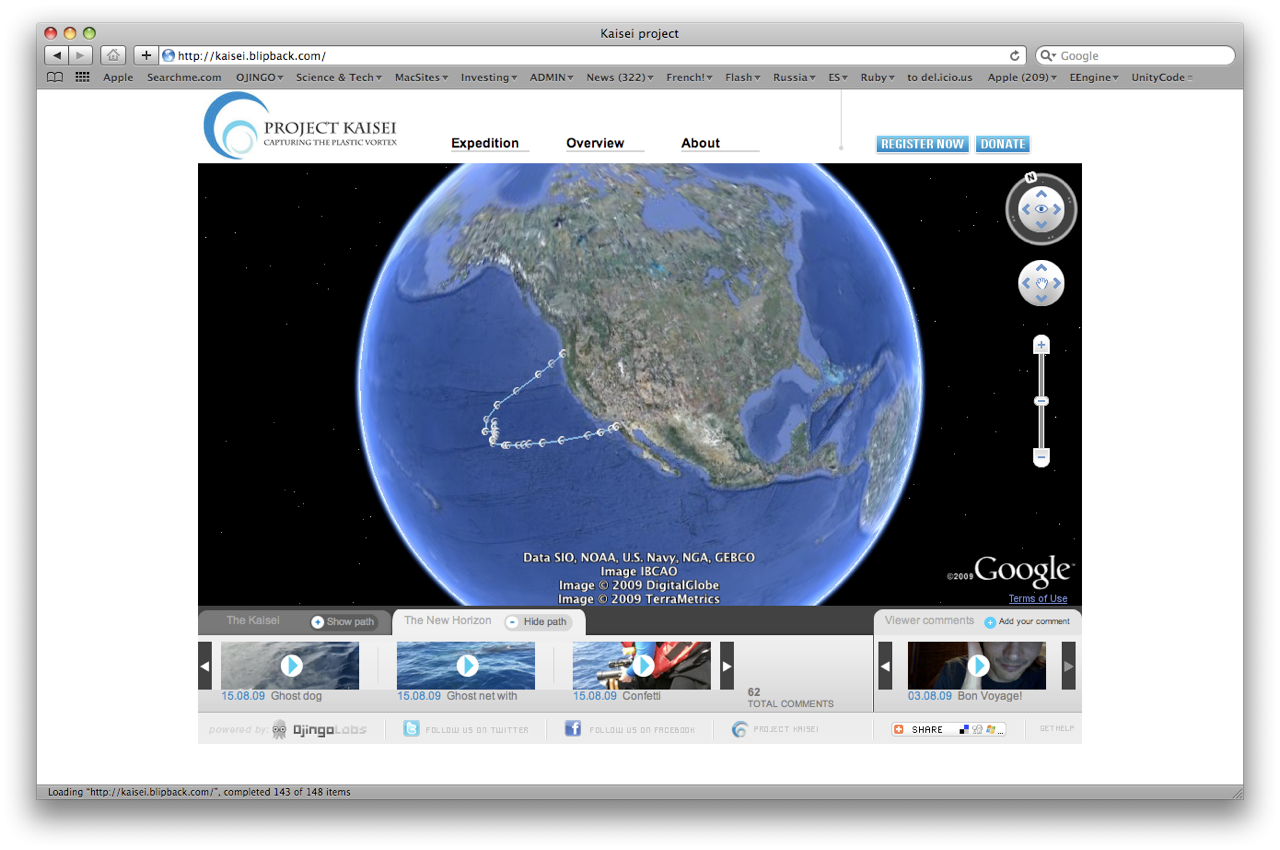Pan globe left with the hand control's left arrow
This screenshot has width=1280, height=850.
pos(1026,284)
